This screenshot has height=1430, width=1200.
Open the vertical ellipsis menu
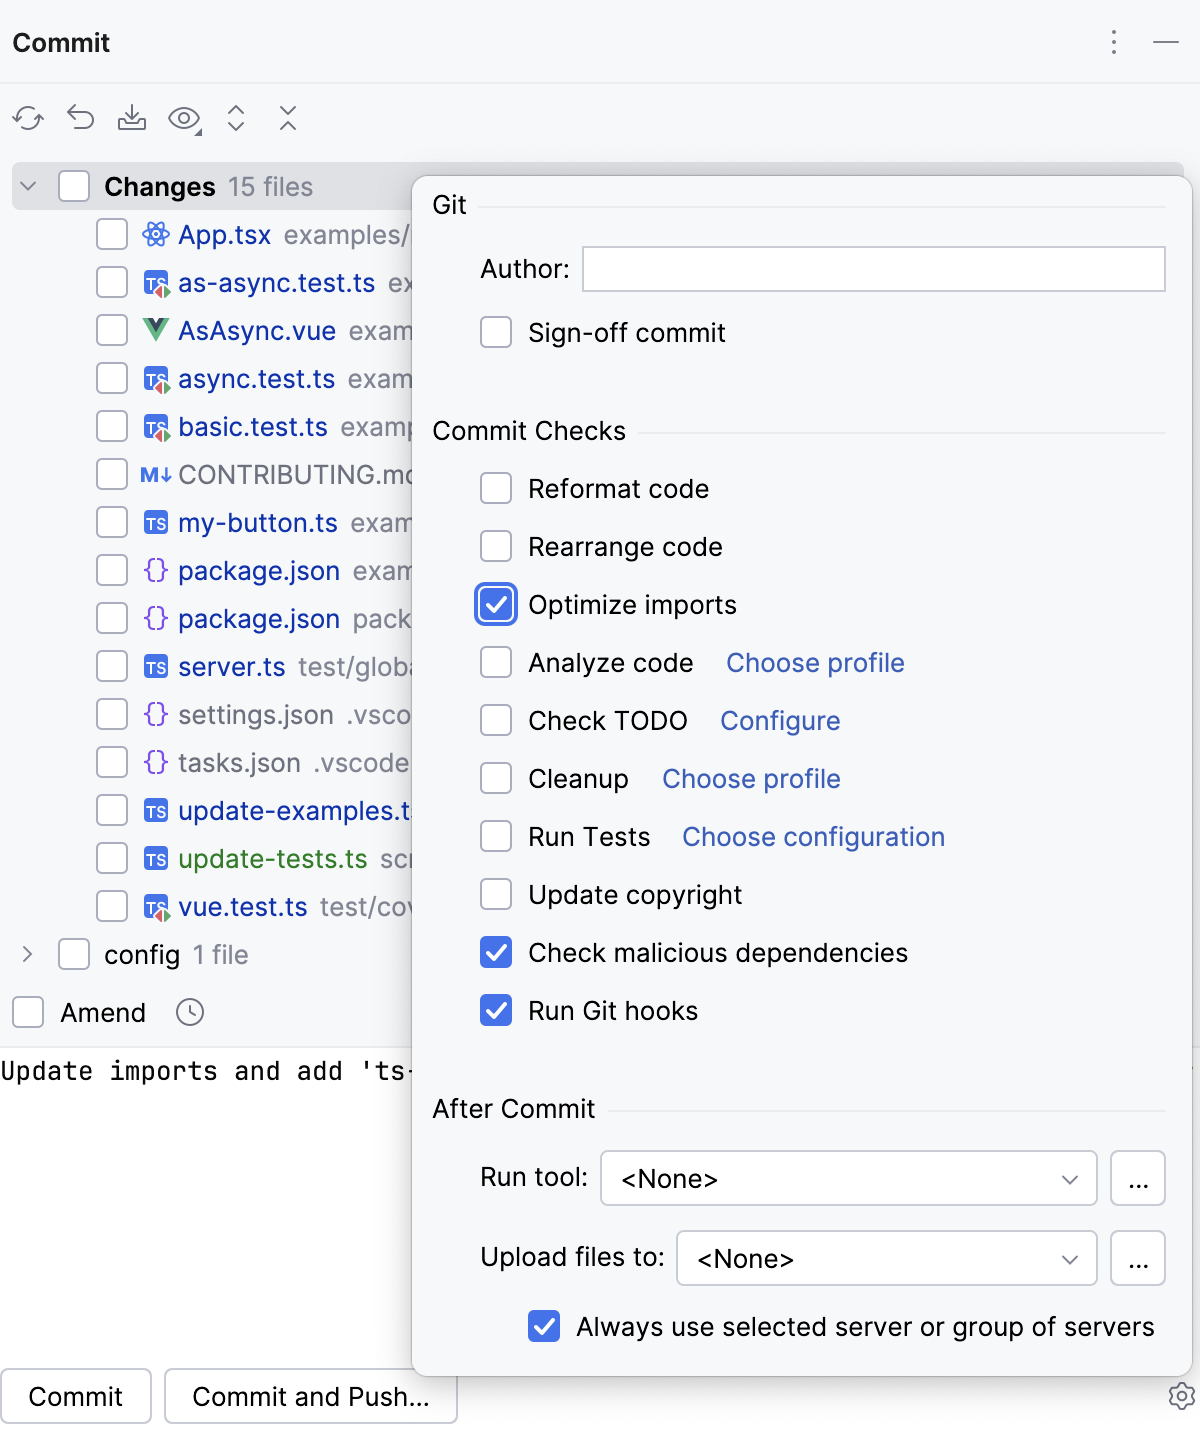tap(1114, 43)
